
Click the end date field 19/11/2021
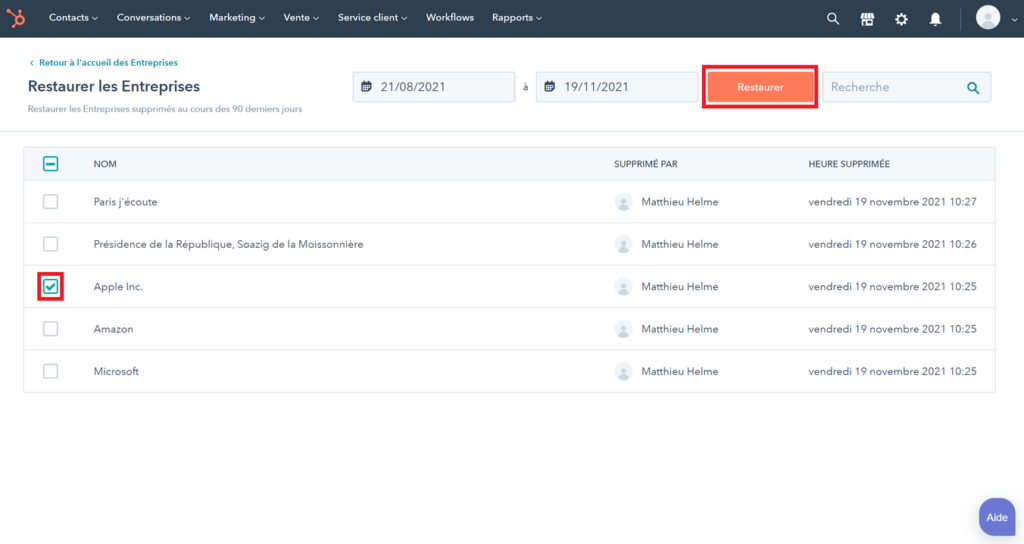pyautogui.click(x=617, y=87)
